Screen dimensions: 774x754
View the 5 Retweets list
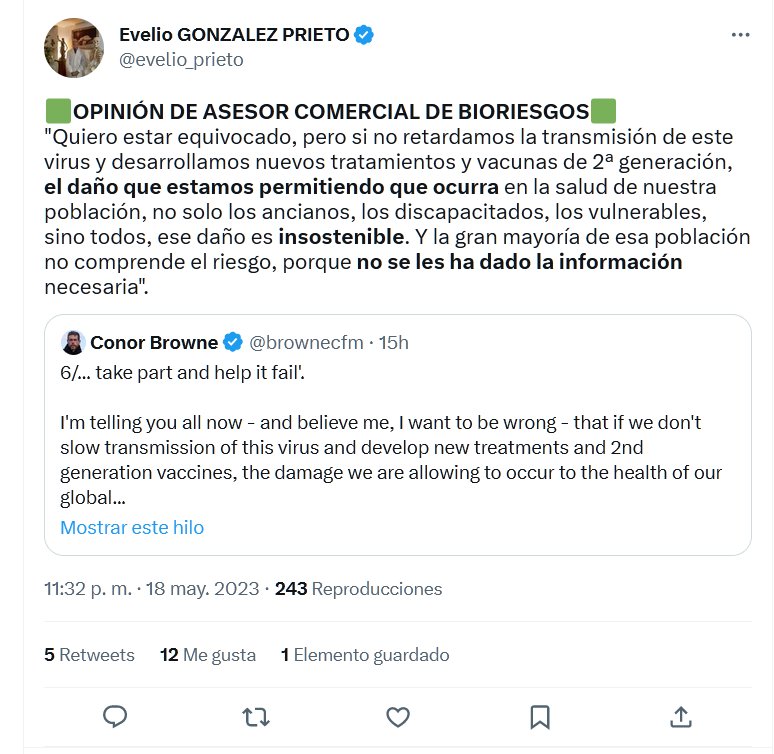(x=89, y=655)
